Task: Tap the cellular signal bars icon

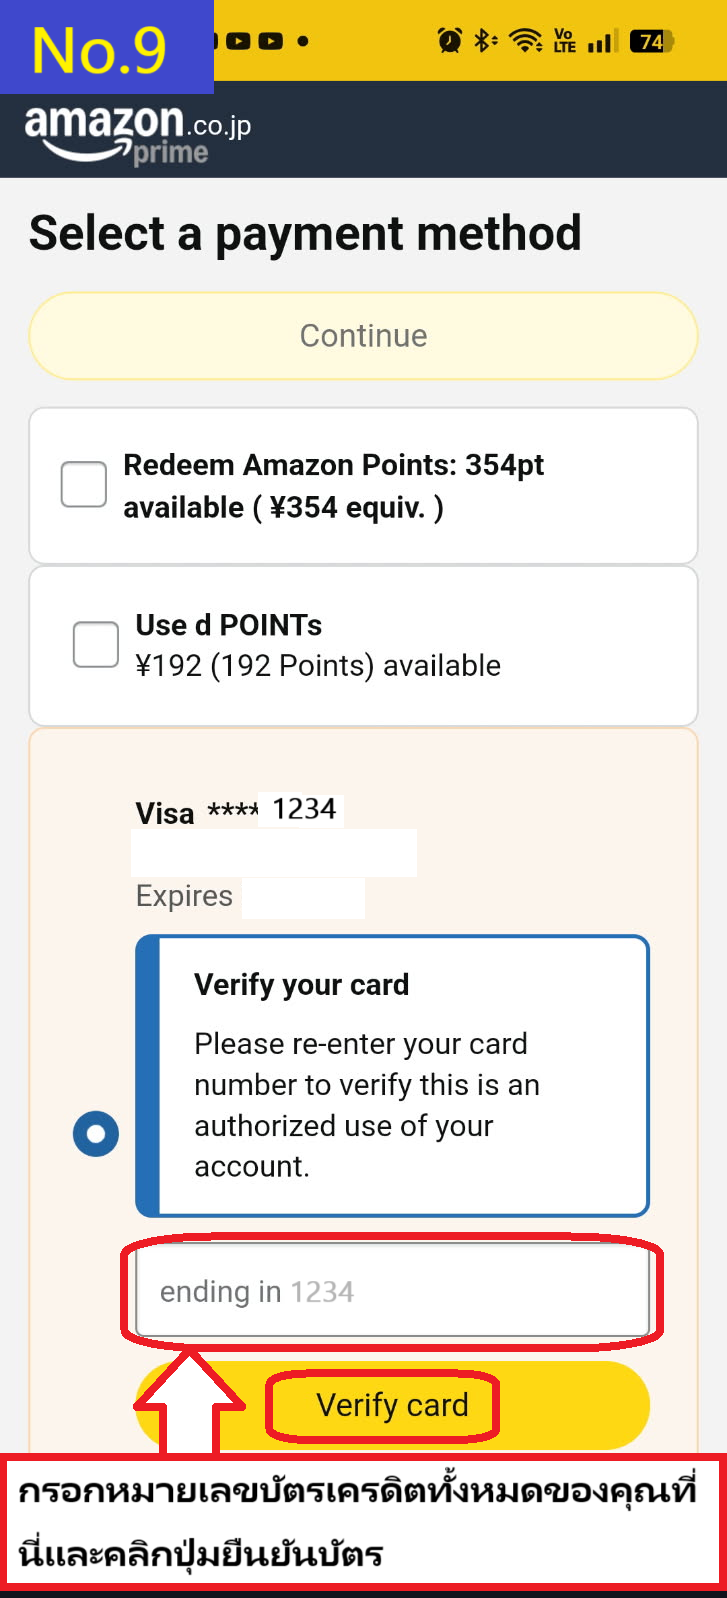Action: (x=601, y=41)
